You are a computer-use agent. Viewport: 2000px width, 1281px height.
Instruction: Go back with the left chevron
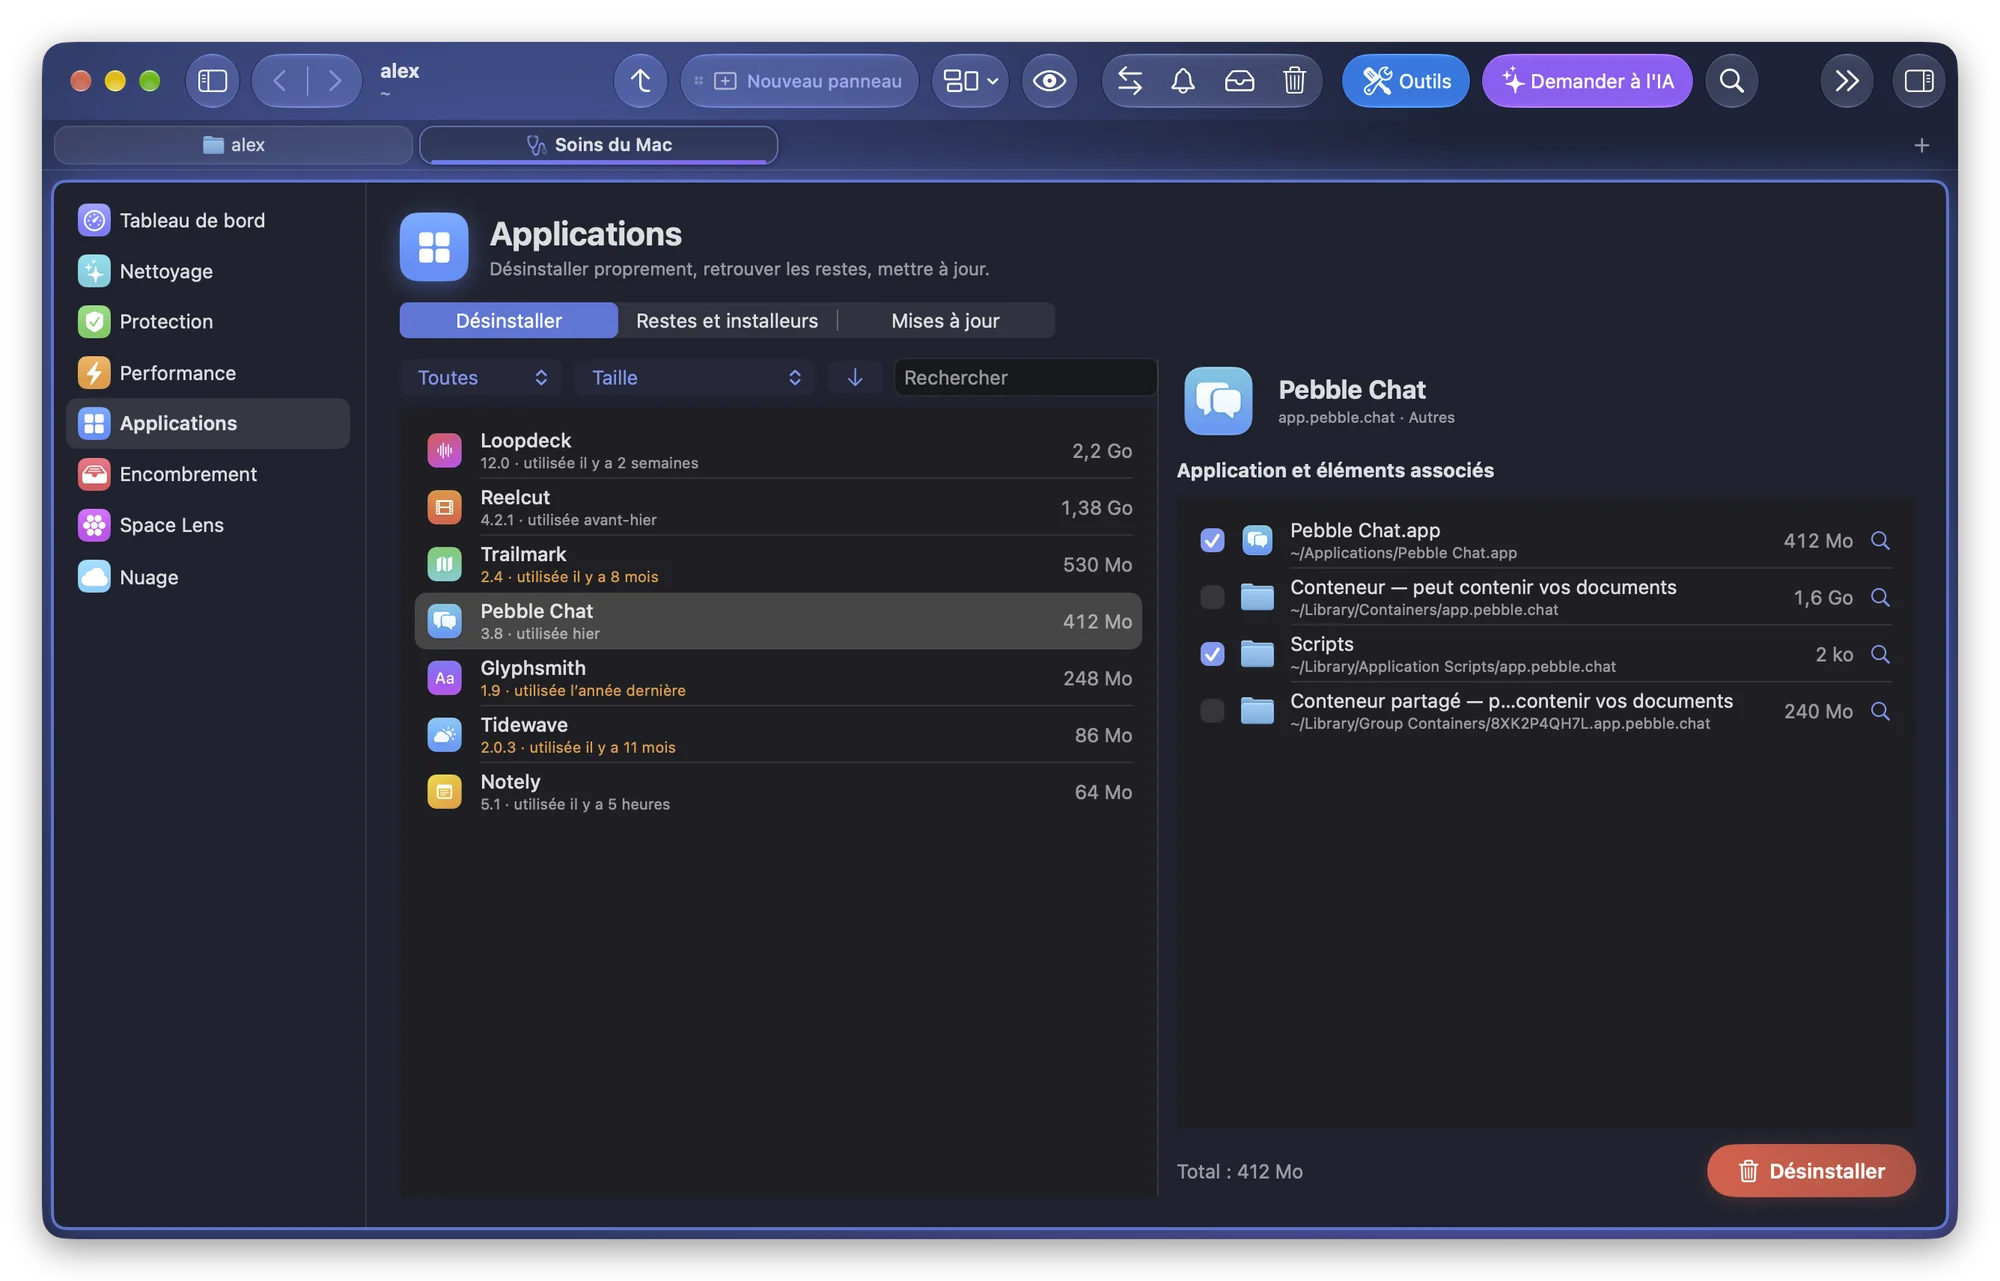pos(280,81)
